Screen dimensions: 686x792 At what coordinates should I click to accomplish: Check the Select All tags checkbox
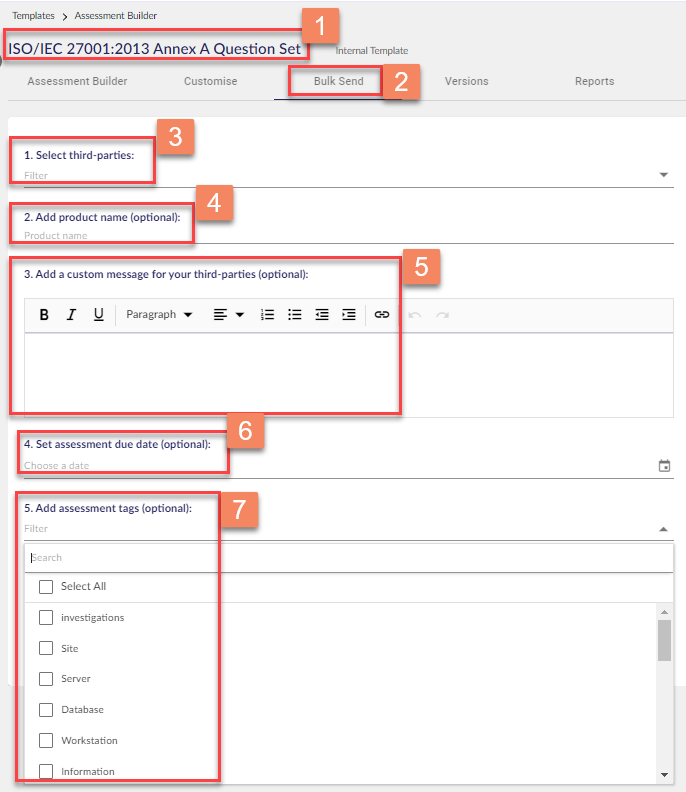pyautogui.click(x=46, y=587)
